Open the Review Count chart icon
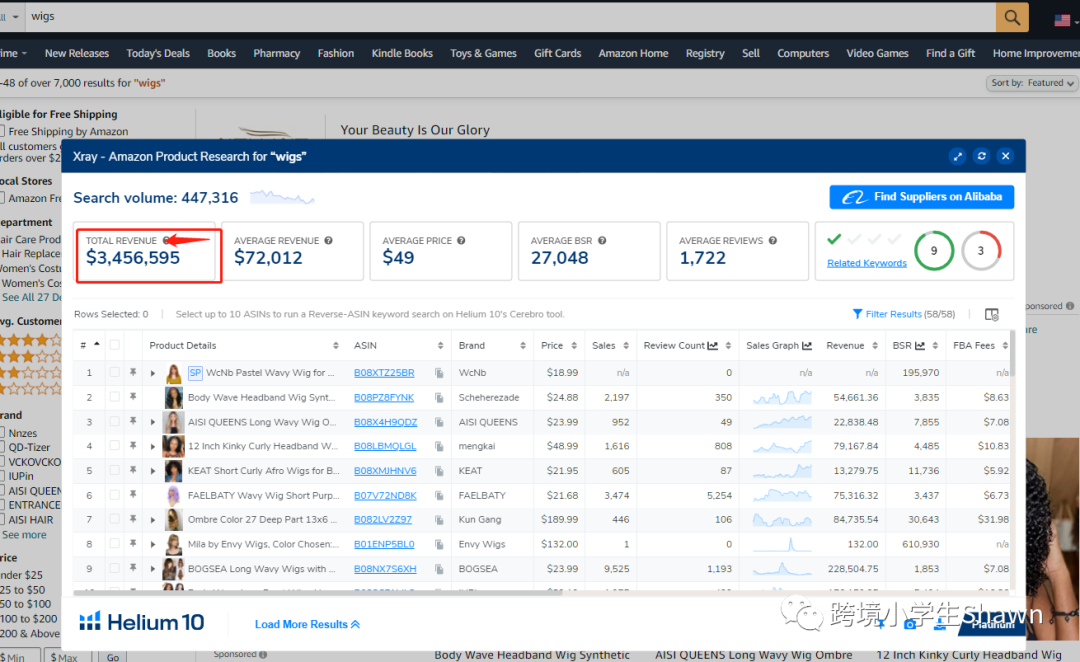 [x=713, y=346]
